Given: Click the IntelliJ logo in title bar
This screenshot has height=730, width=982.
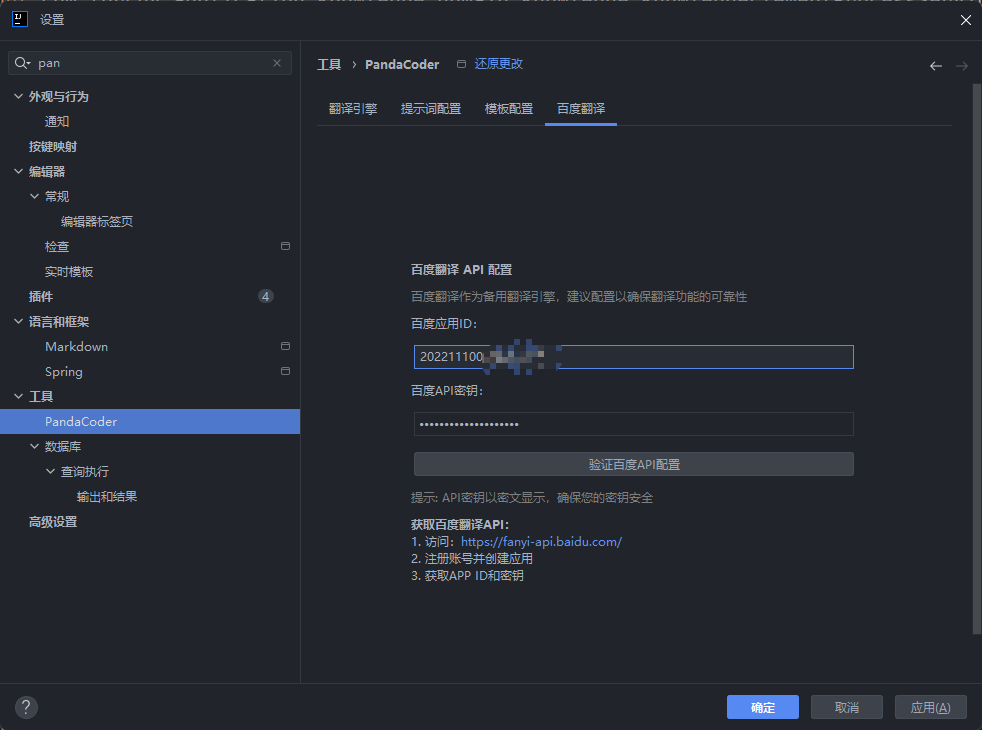Looking at the screenshot, I should click(20, 19).
